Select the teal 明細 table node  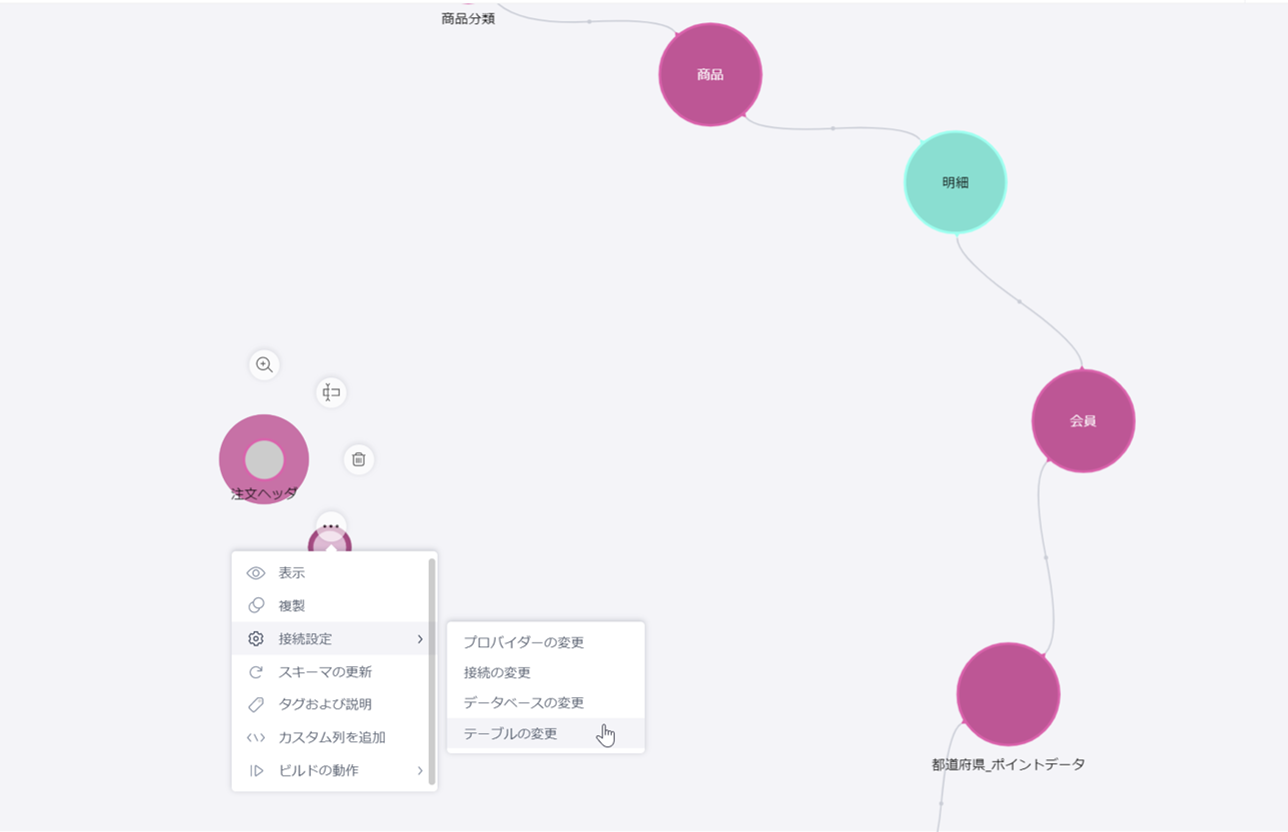pos(955,183)
